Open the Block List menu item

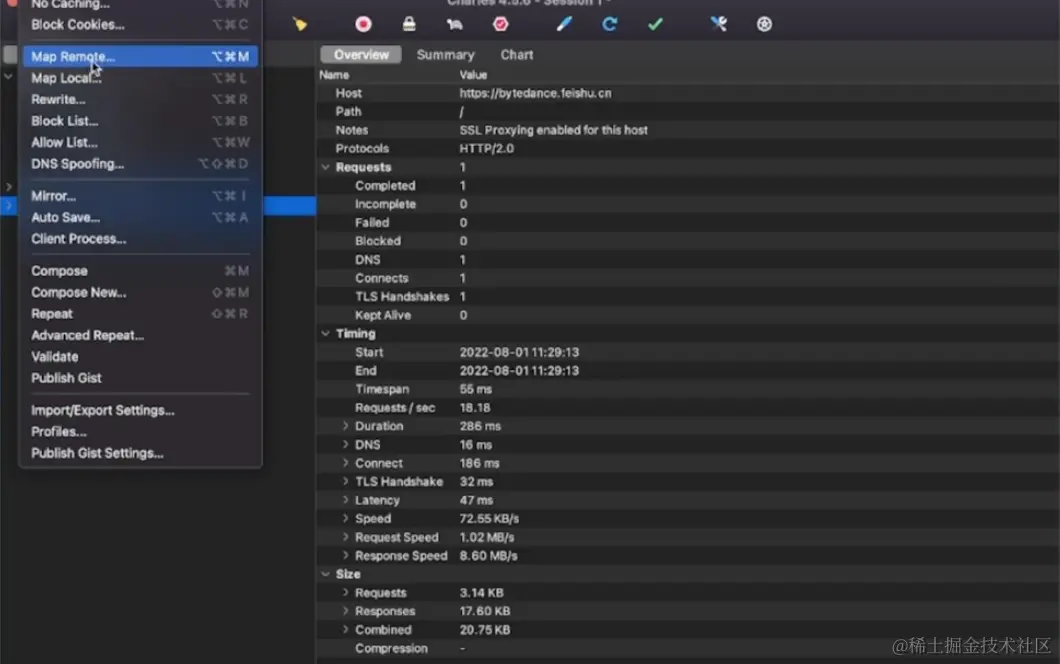140,121
